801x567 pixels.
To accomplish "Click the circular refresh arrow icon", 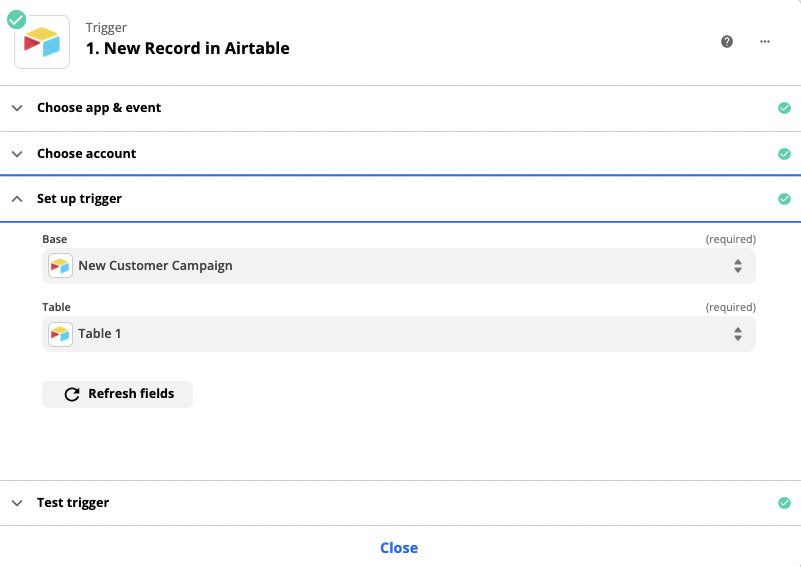I will 72,394.
